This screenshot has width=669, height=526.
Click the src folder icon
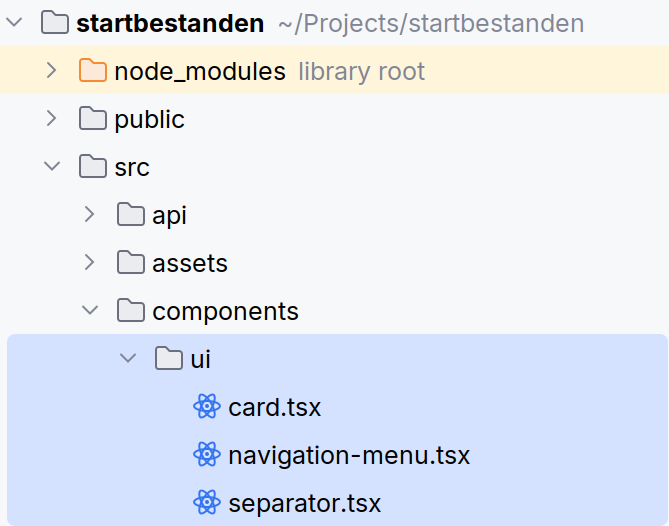[x=92, y=167]
